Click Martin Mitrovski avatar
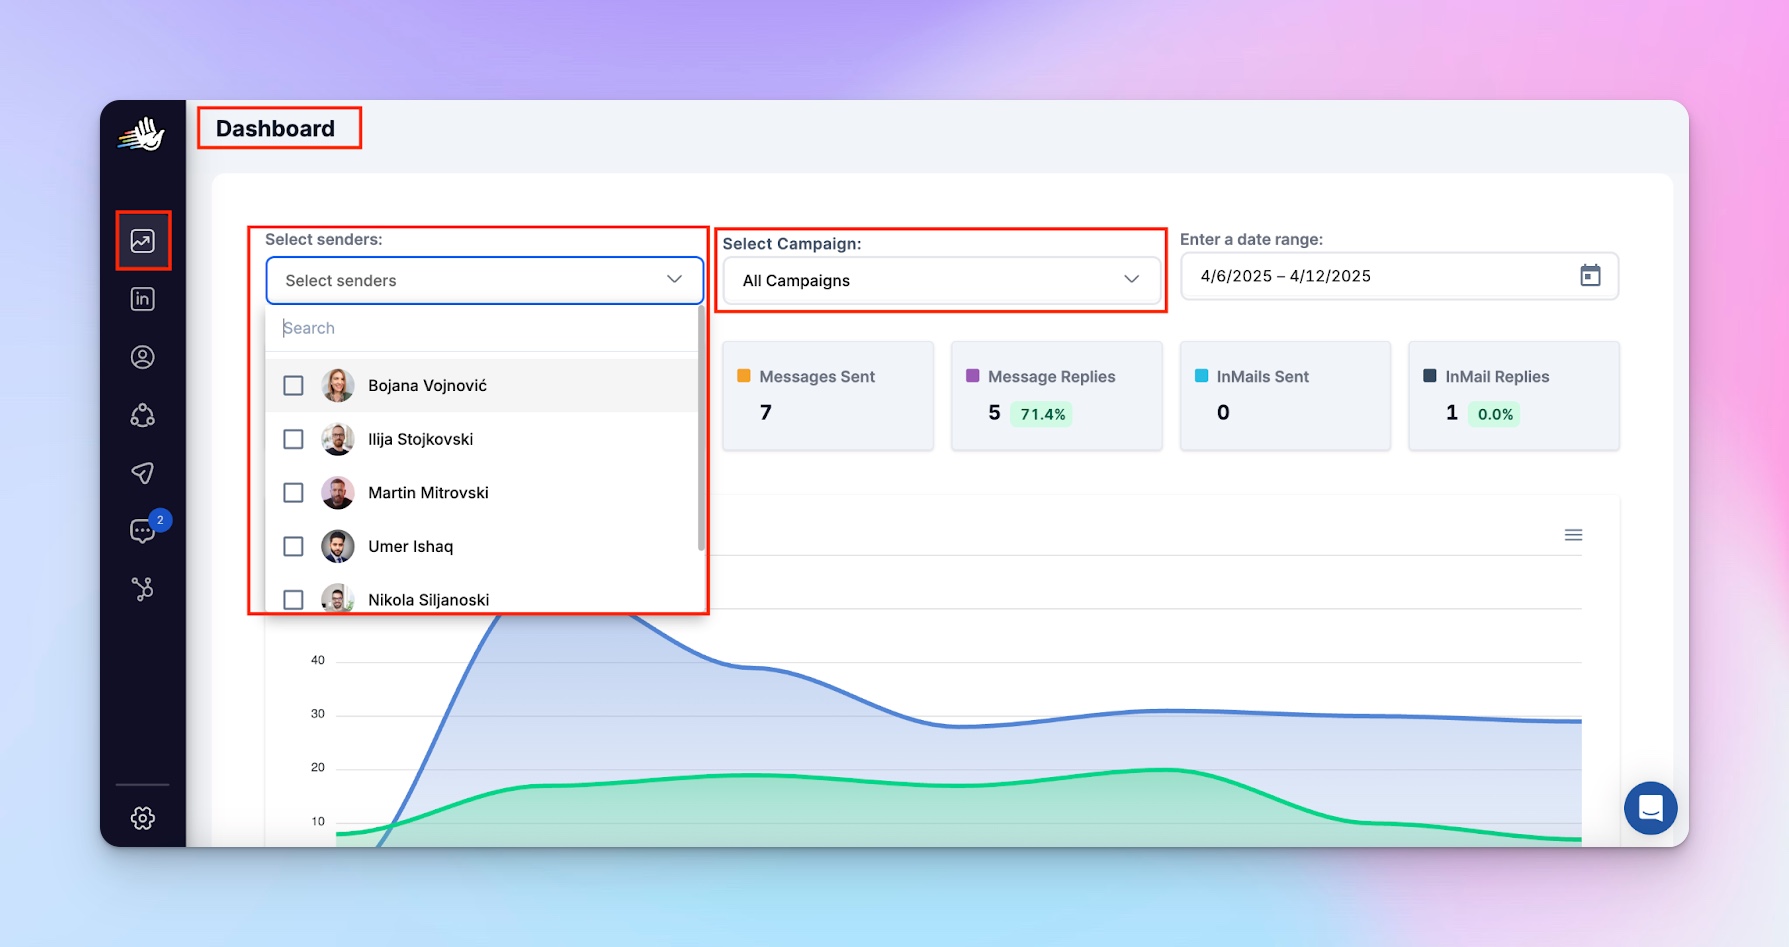Image resolution: width=1789 pixels, height=947 pixels. coord(338,493)
